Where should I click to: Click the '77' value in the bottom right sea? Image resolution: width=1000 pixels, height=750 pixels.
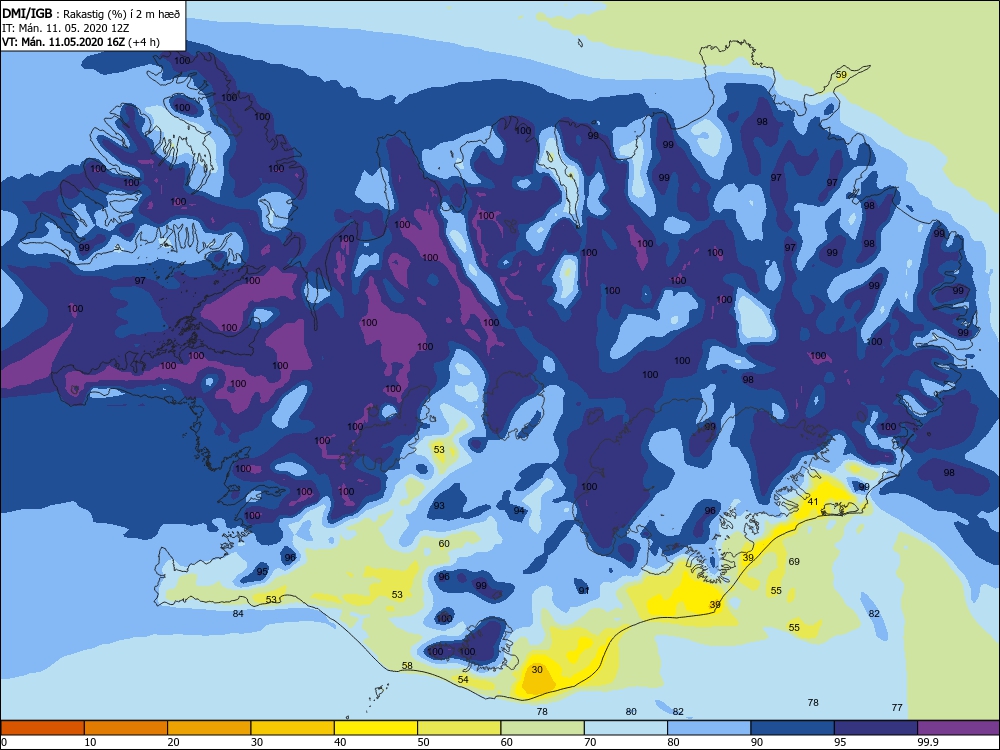pyautogui.click(x=897, y=707)
